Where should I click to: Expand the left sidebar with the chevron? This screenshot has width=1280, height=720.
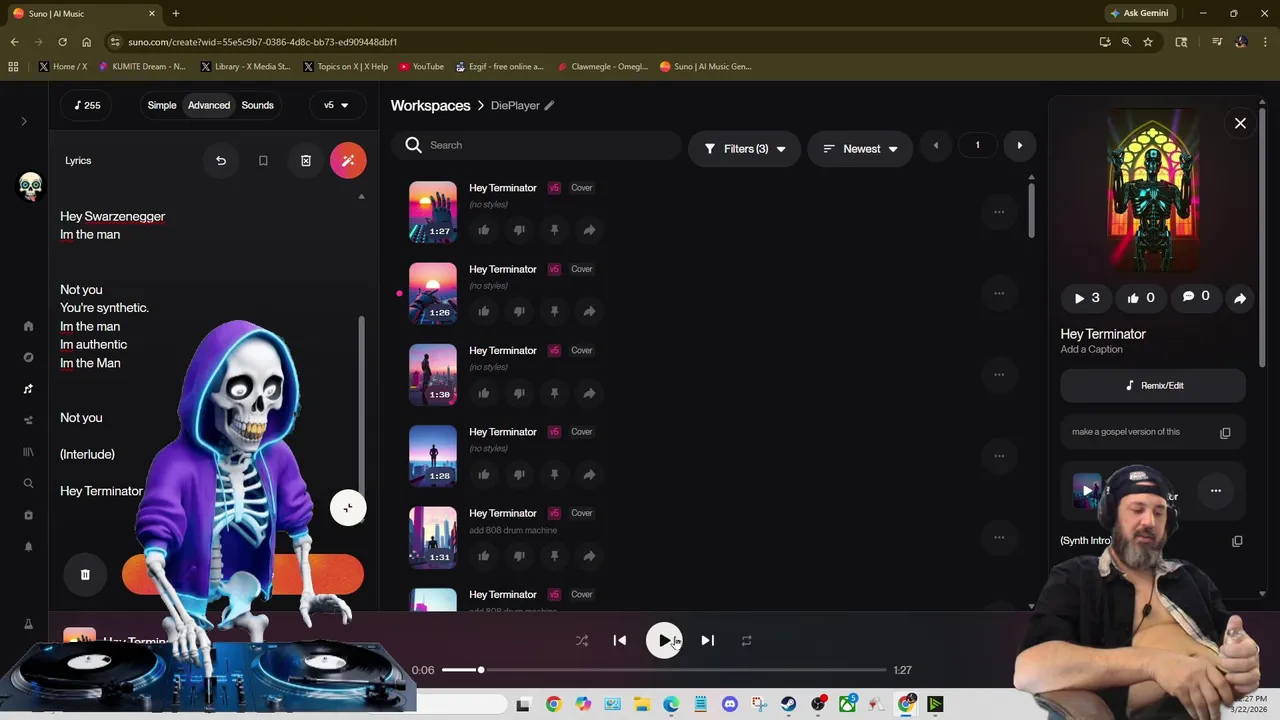[24, 121]
